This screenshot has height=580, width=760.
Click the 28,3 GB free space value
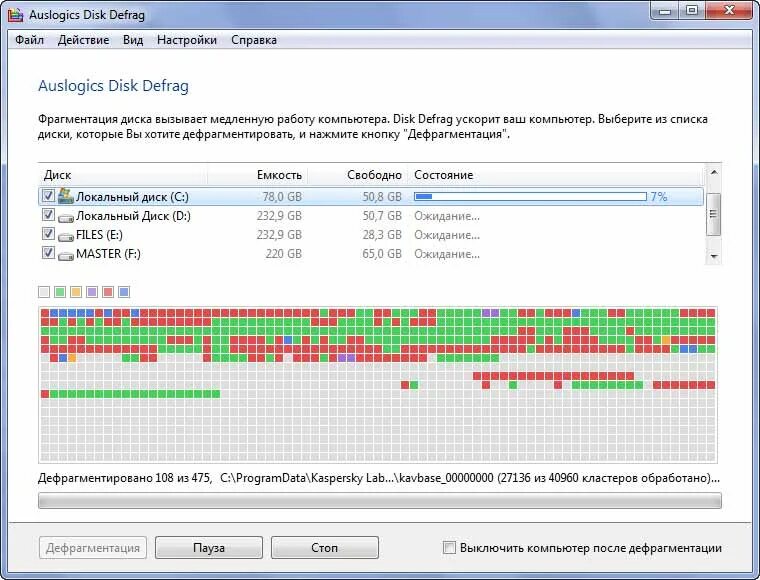[382, 235]
